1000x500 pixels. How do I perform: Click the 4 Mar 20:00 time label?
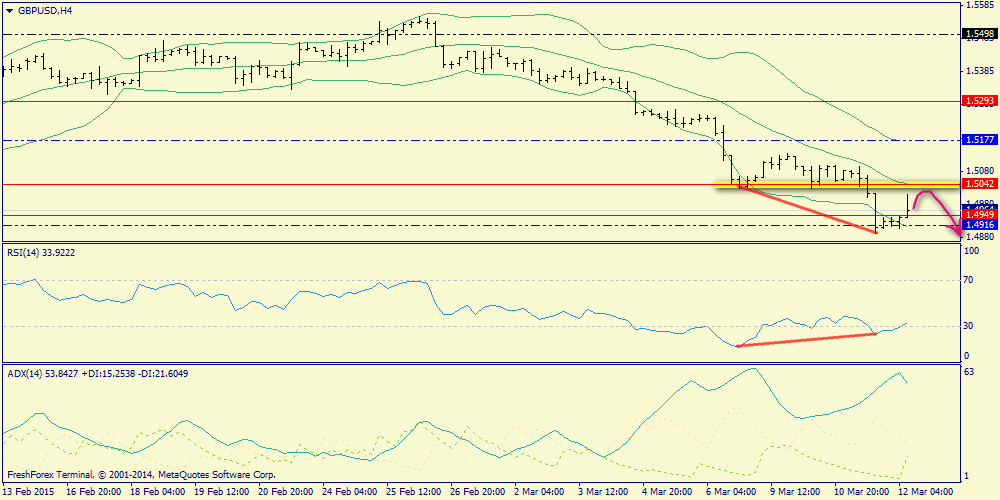(669, 492)
